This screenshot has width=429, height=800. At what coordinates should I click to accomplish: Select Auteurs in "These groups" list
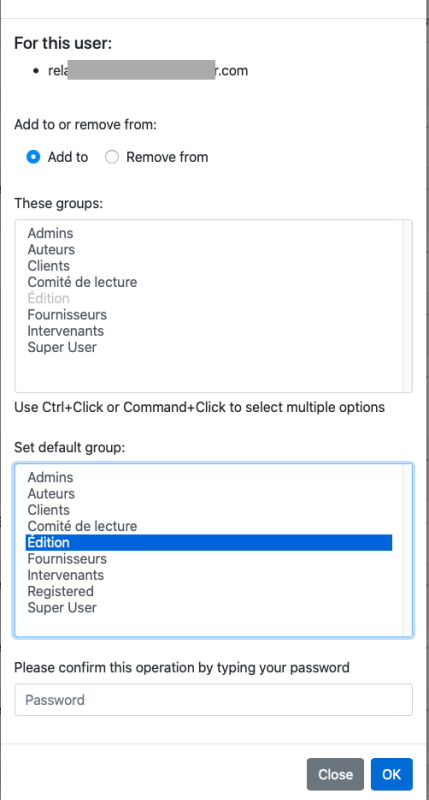tap(209, 249)
